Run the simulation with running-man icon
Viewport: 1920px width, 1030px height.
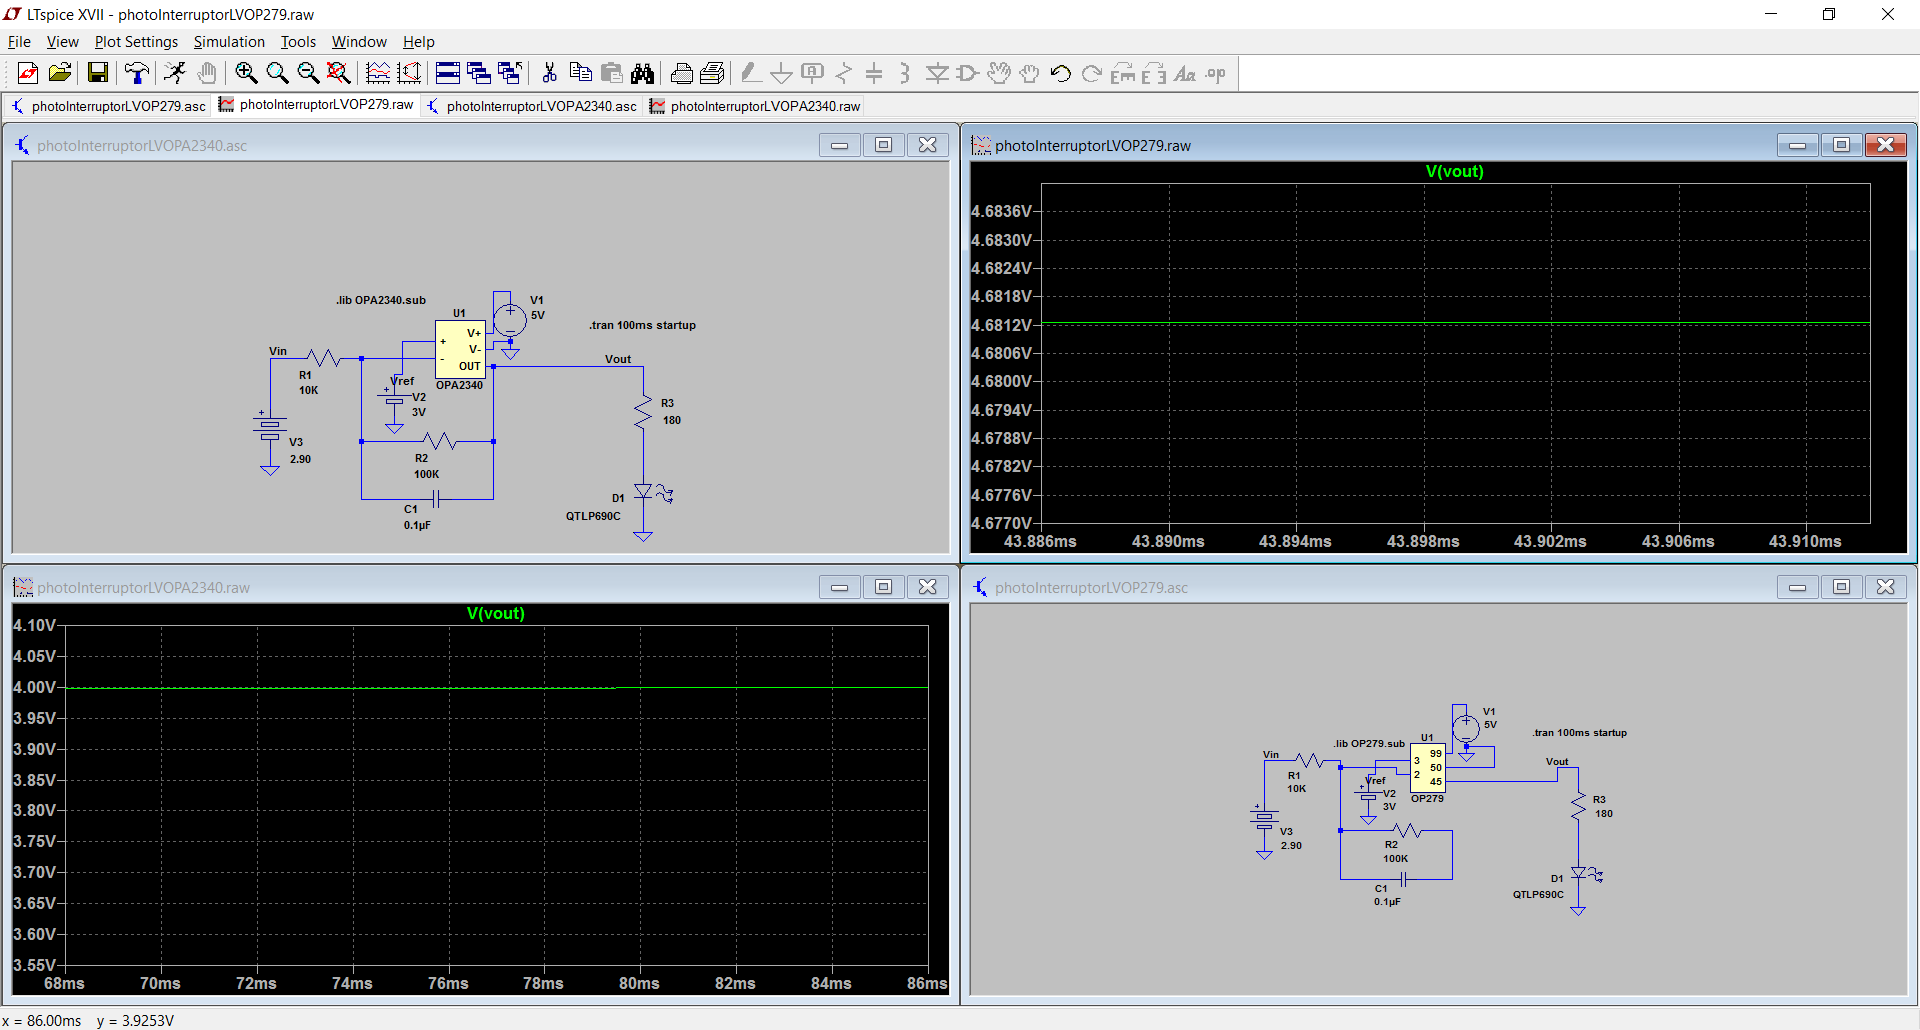(175, 73)
